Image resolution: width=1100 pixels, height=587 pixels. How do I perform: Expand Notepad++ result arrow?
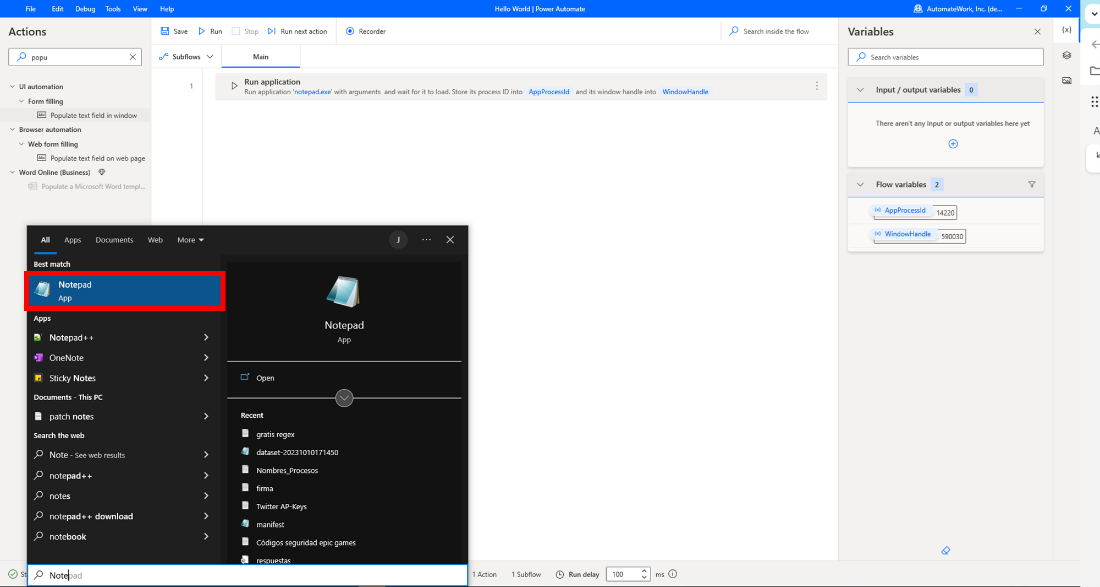point(206,337)
